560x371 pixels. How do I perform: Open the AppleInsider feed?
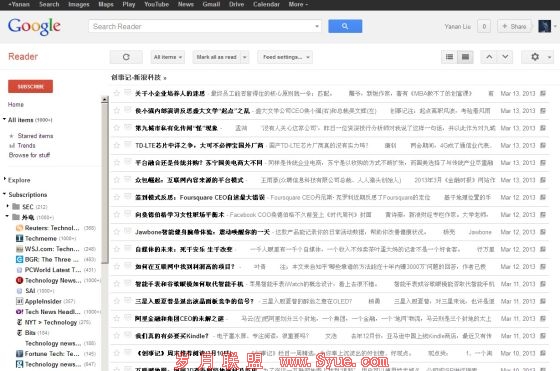click(x=45, y=301)
